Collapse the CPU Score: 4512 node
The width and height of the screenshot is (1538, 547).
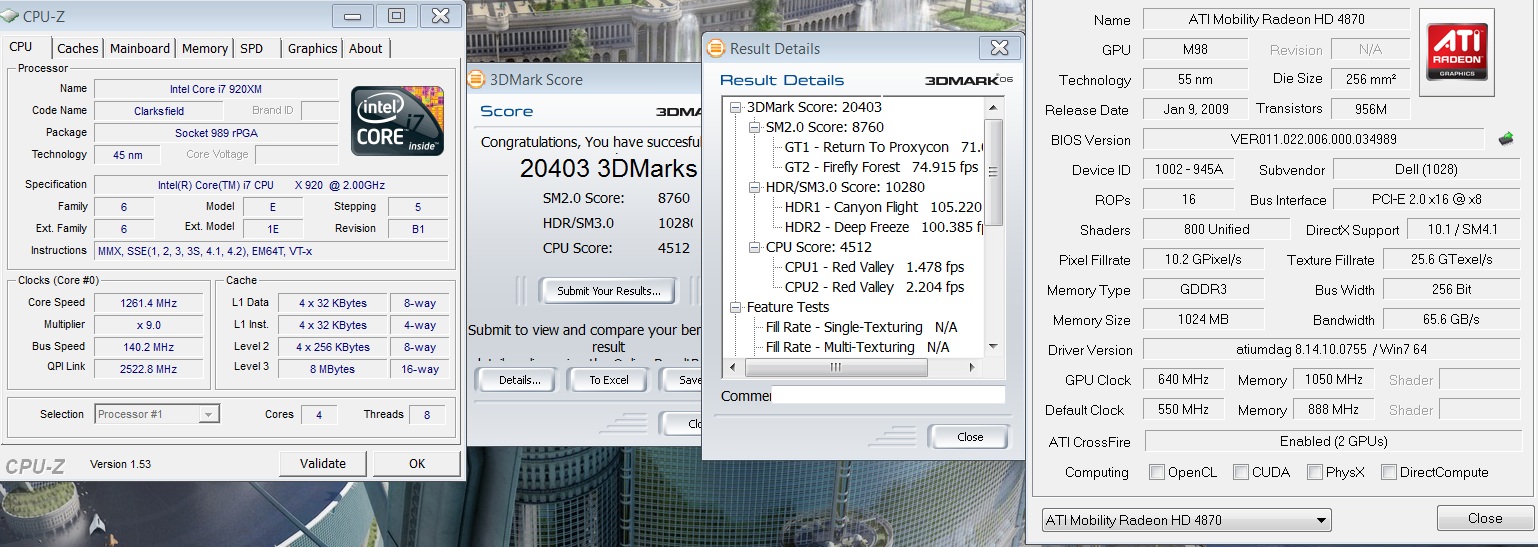[x=755, y=247]
